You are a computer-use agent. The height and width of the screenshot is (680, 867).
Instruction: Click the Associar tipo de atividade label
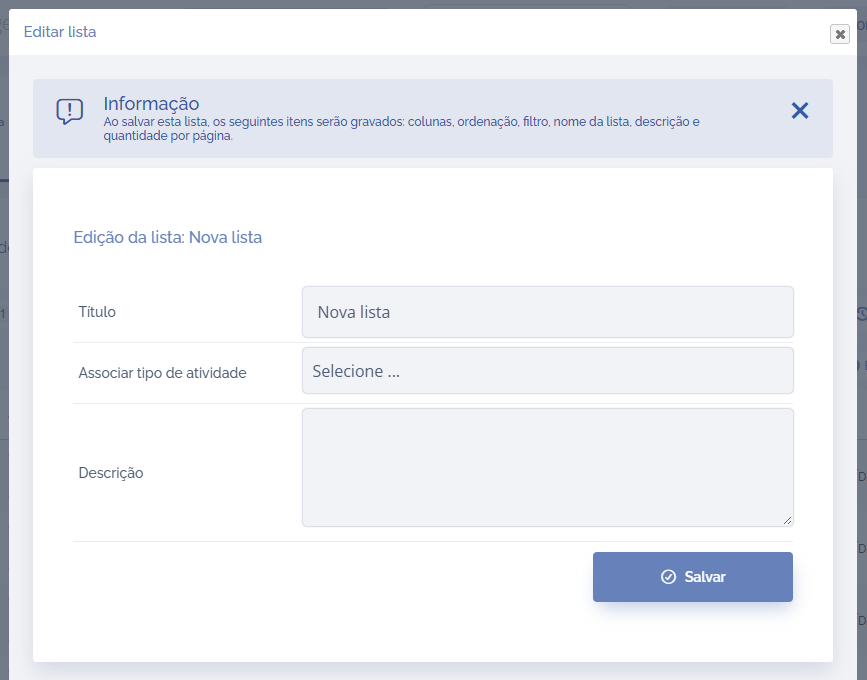(162, 373)
